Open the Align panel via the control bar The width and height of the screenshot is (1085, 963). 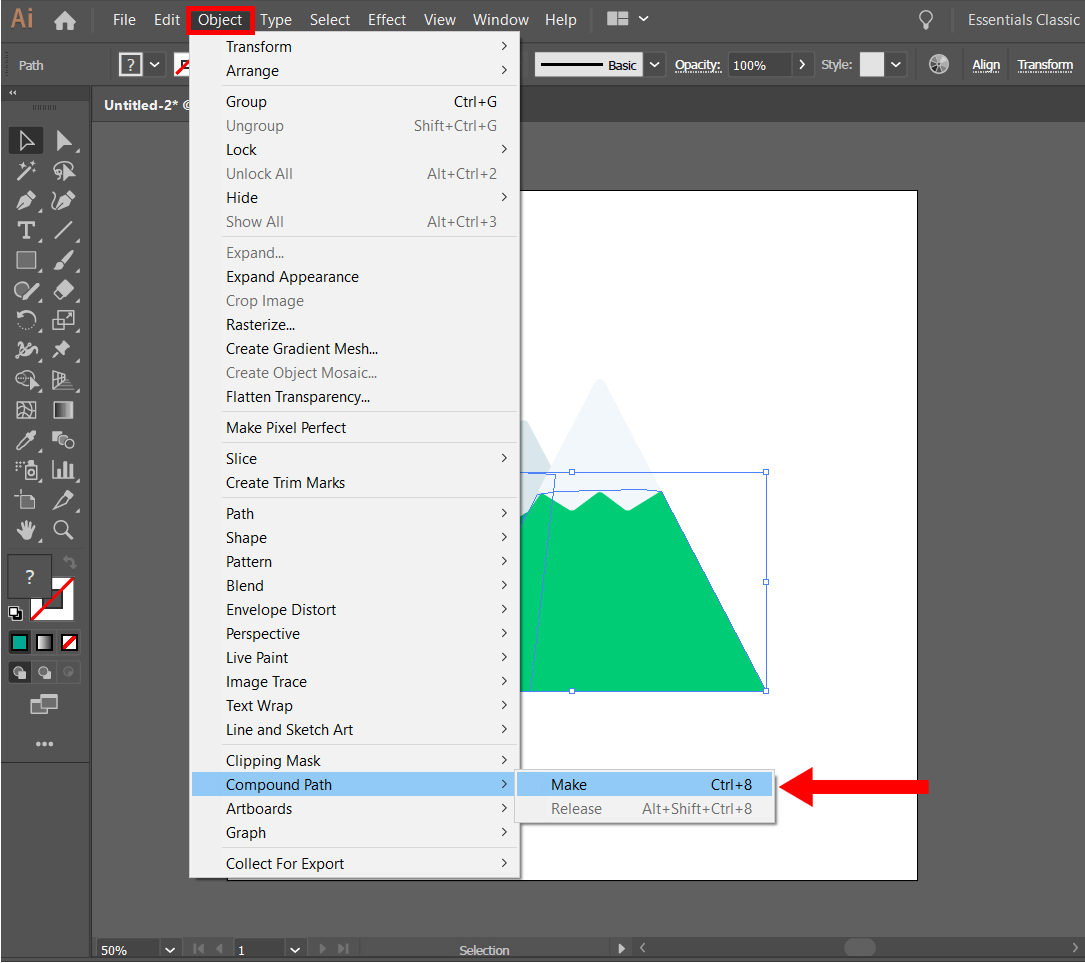point(985,64)
